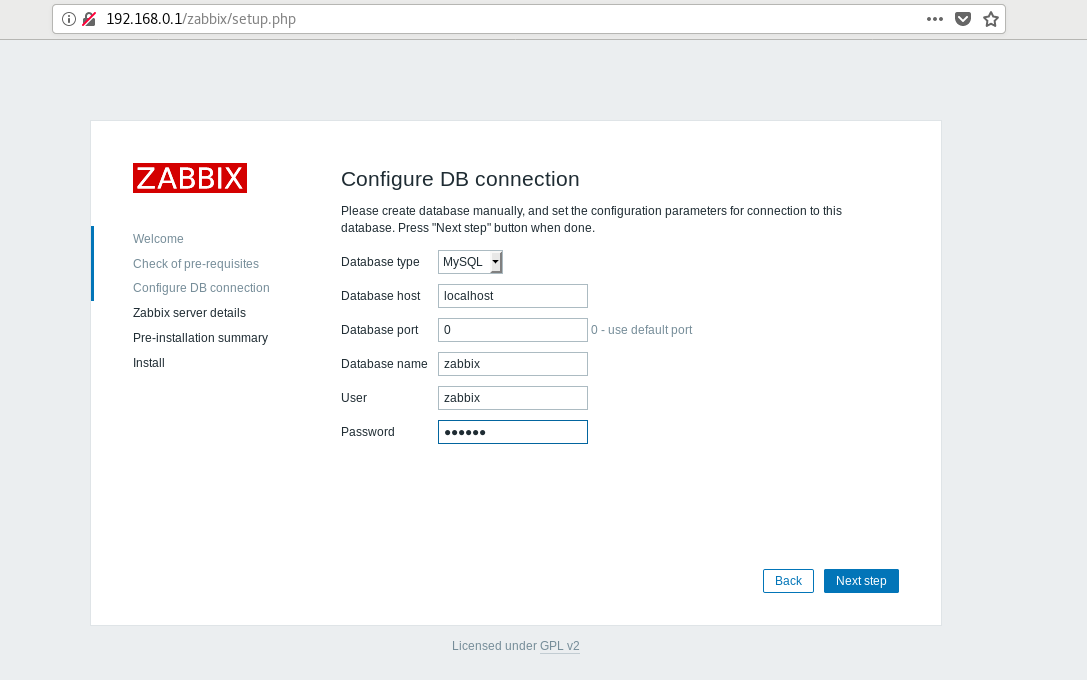Click the '0 - use default port' hint
The width and height of the screenshot is (1087, 680).
(x=641, y=330)
